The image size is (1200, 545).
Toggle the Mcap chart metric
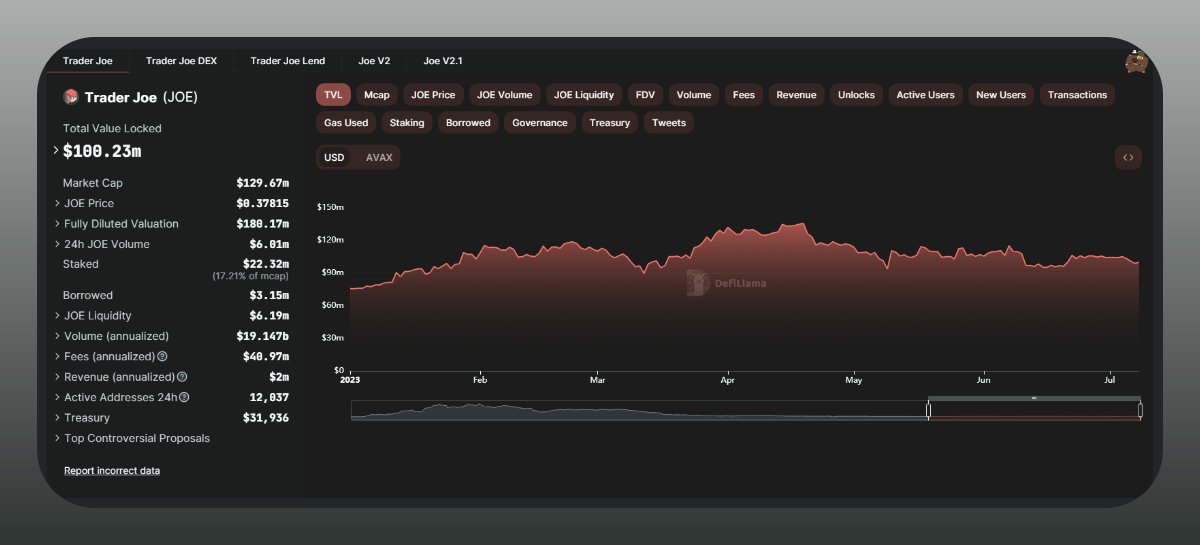pos(377,95)
